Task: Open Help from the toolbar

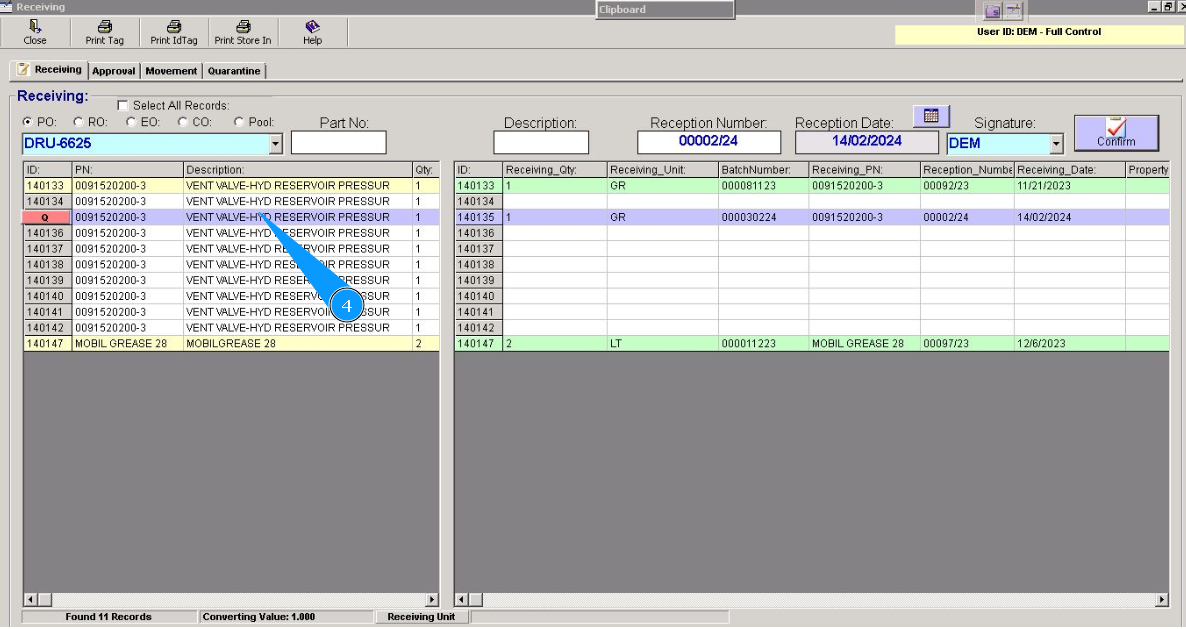Action: pos(312,27)
